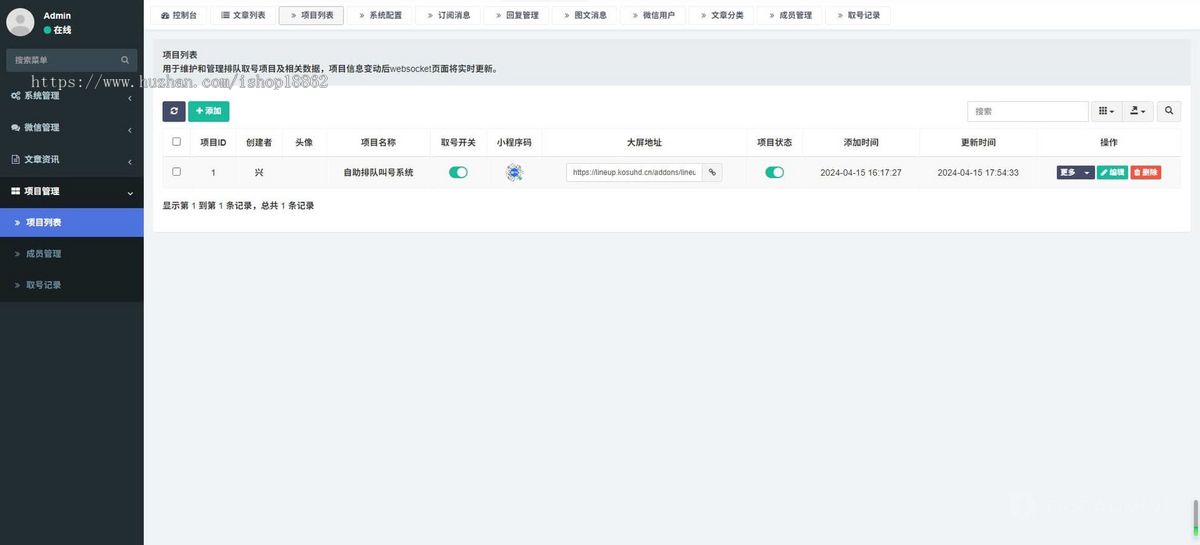Image resolution: width=1200 pixels, height=545 pixels.
Task: Click the magnifier icon in sidebar menu search
Action: pyautogui.click(x=125, y=60)
